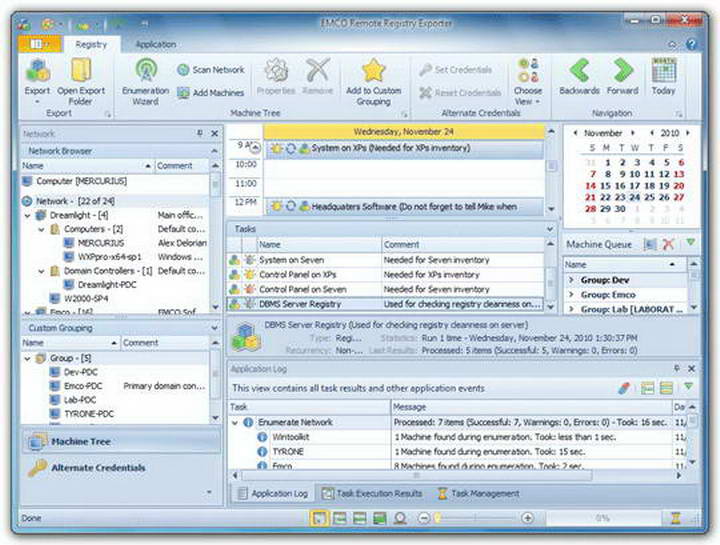Switch to Alternate Credentials pane
Screen dimensions: 720x545
click(121, 468)
